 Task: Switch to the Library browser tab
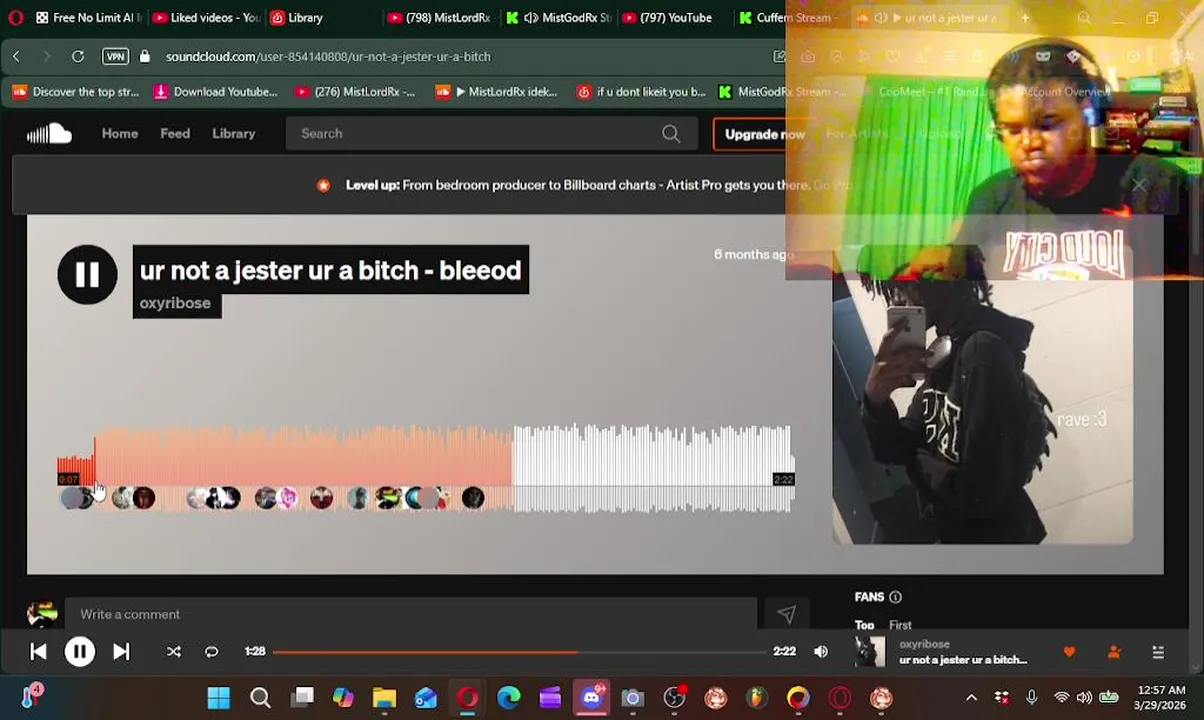pyautogui.click(x=300, y=18)
